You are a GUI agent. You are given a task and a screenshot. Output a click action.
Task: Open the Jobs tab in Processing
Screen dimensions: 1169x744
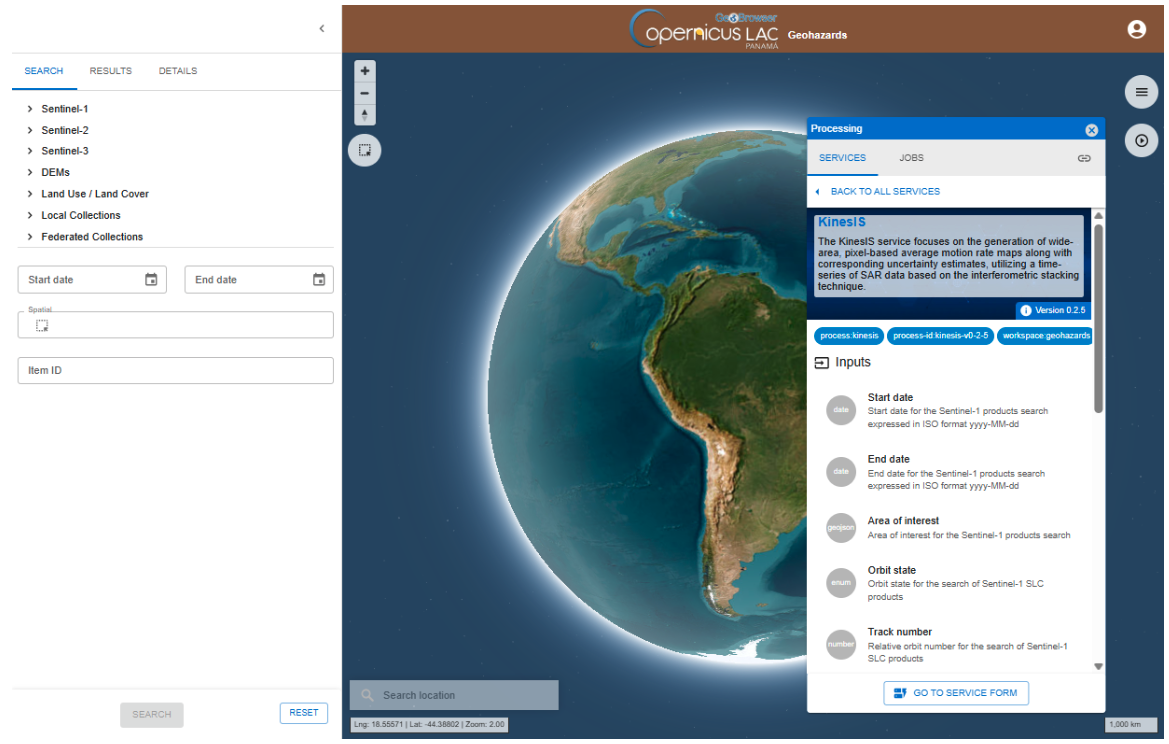click(911, 158)
